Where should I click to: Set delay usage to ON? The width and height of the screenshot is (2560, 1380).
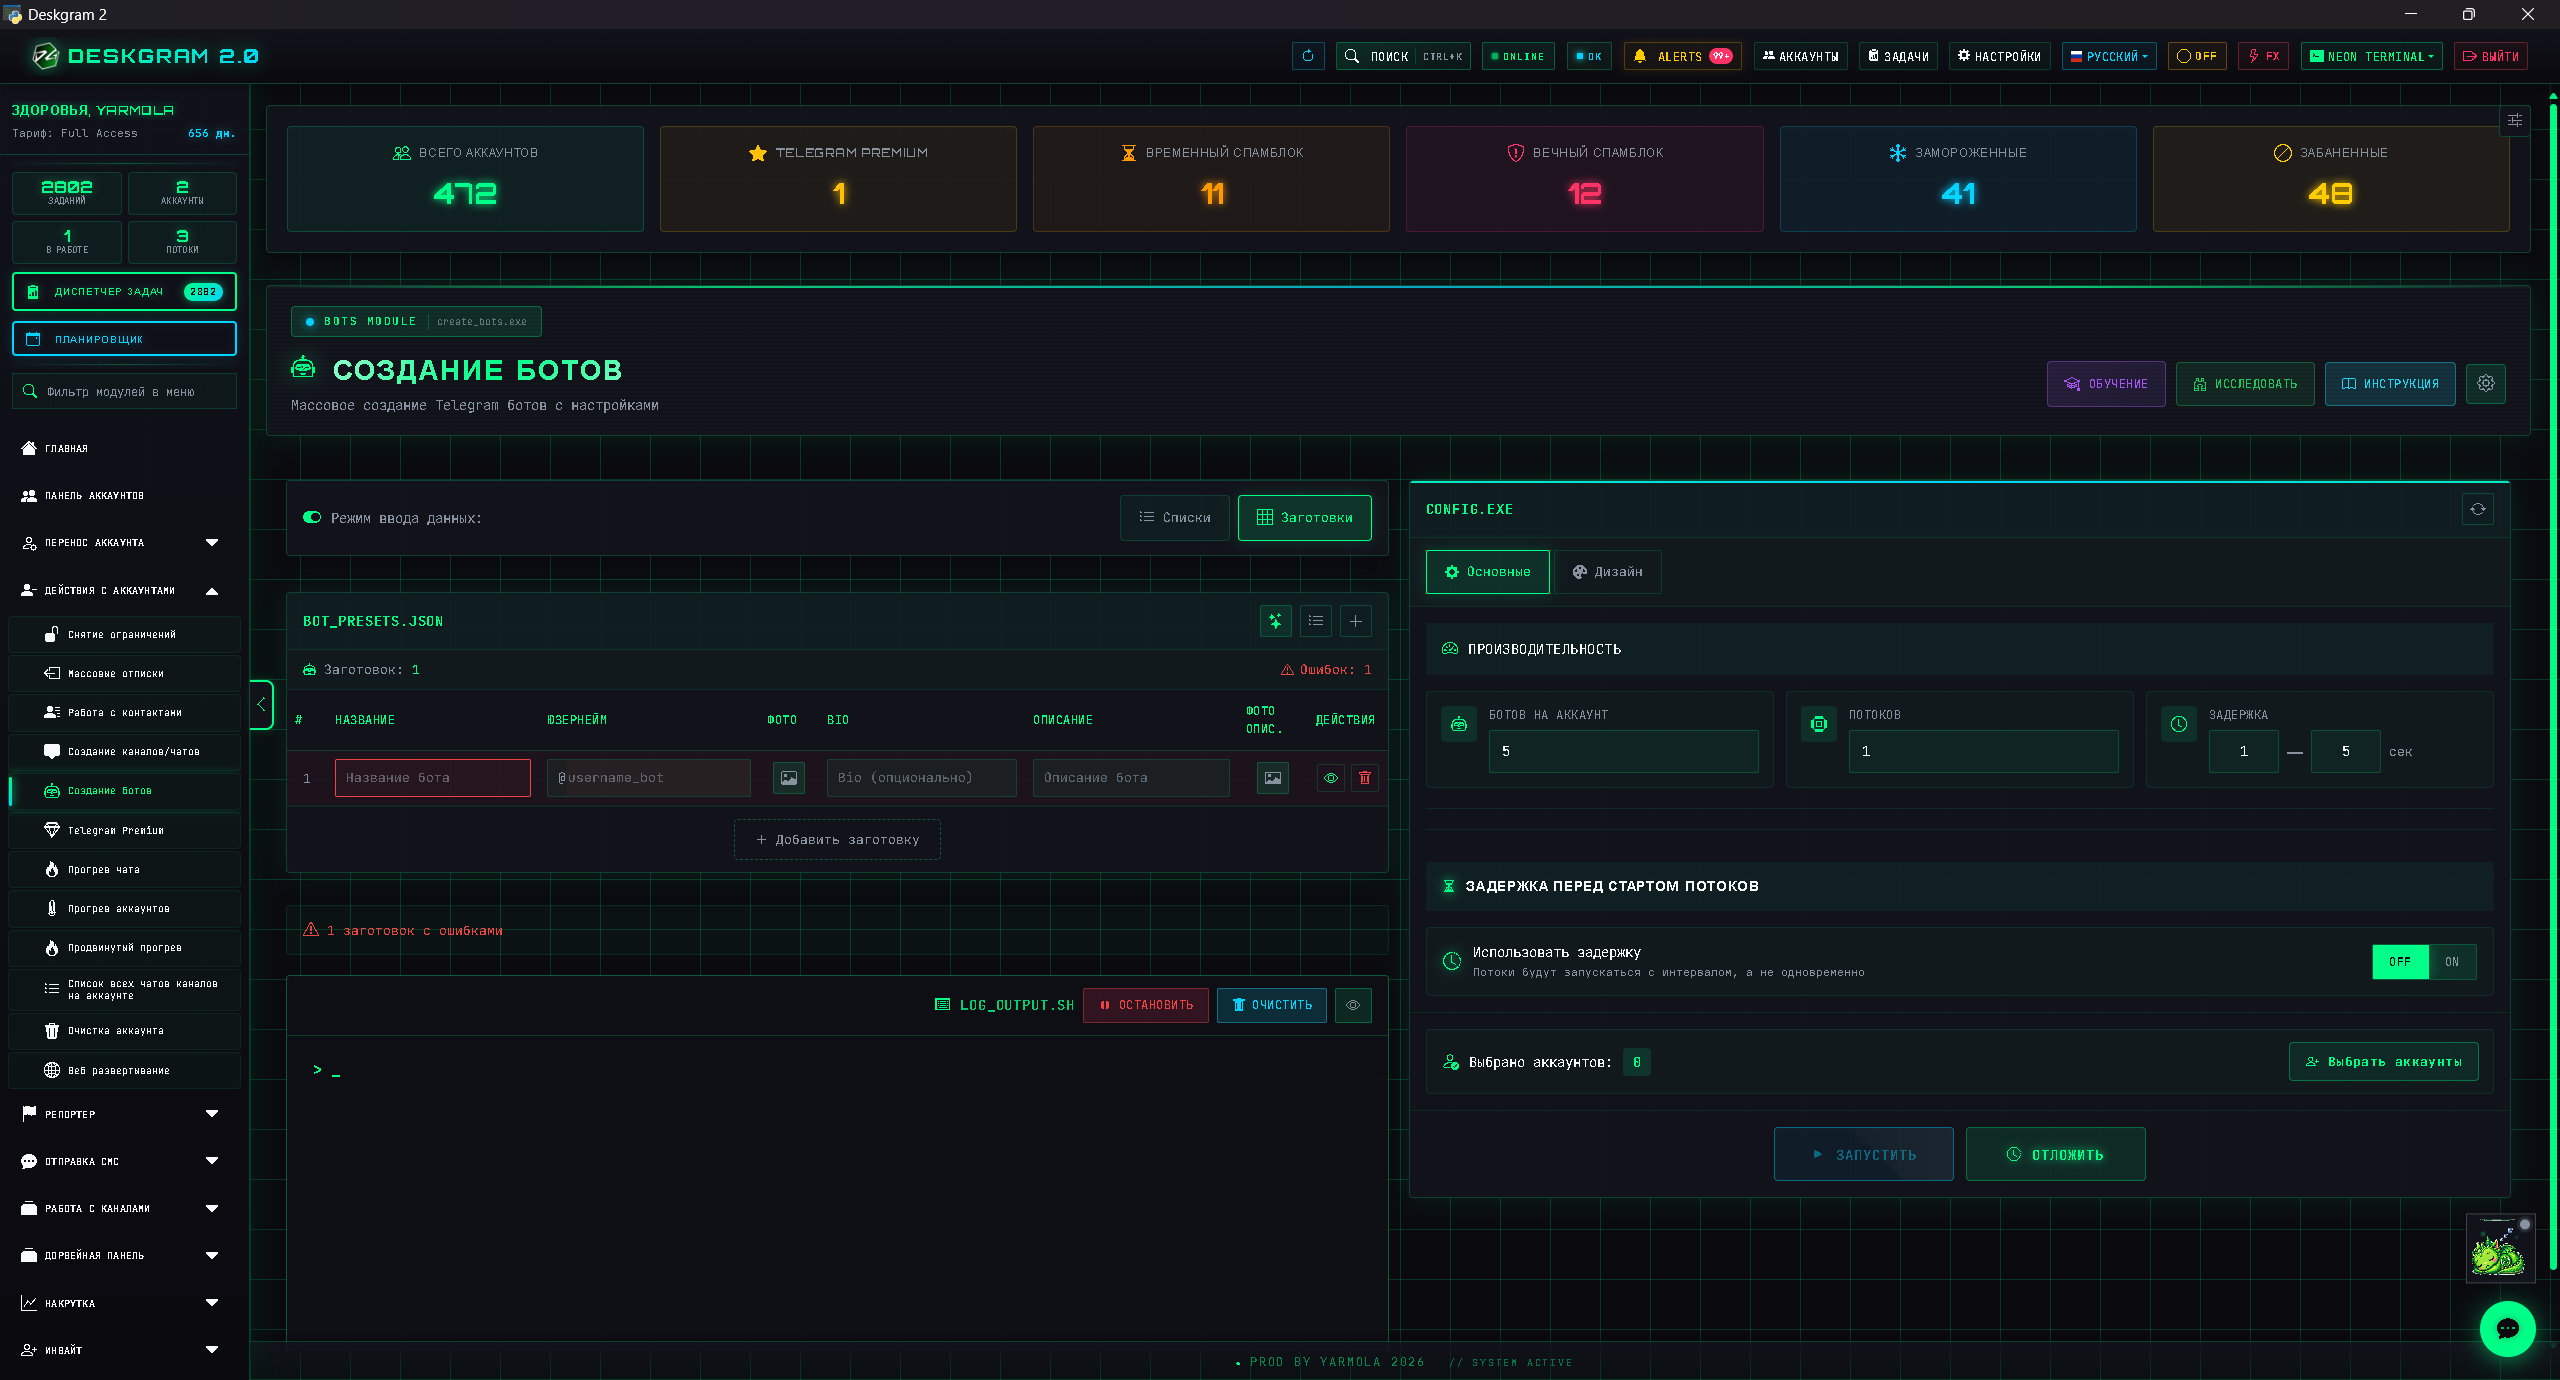coord(2452,962)
